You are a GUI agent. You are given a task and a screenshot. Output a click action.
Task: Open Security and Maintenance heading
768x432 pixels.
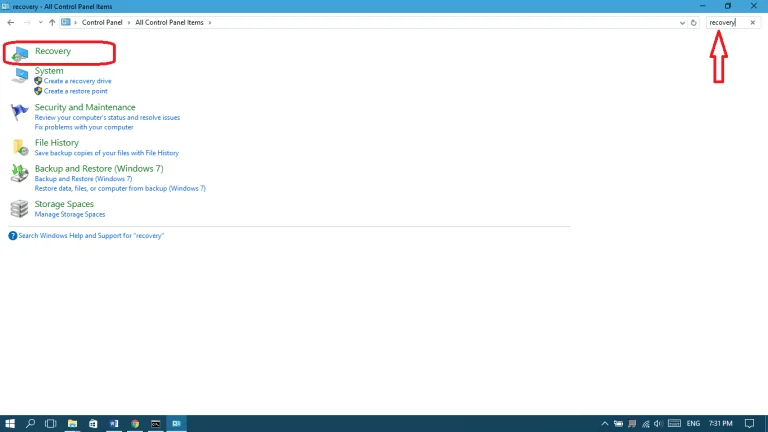pos(85,107)
